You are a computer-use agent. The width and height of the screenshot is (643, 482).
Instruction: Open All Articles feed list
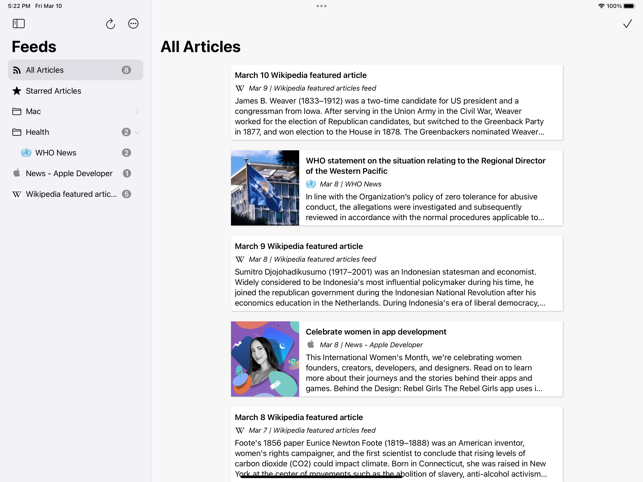[x=75, y=70]
